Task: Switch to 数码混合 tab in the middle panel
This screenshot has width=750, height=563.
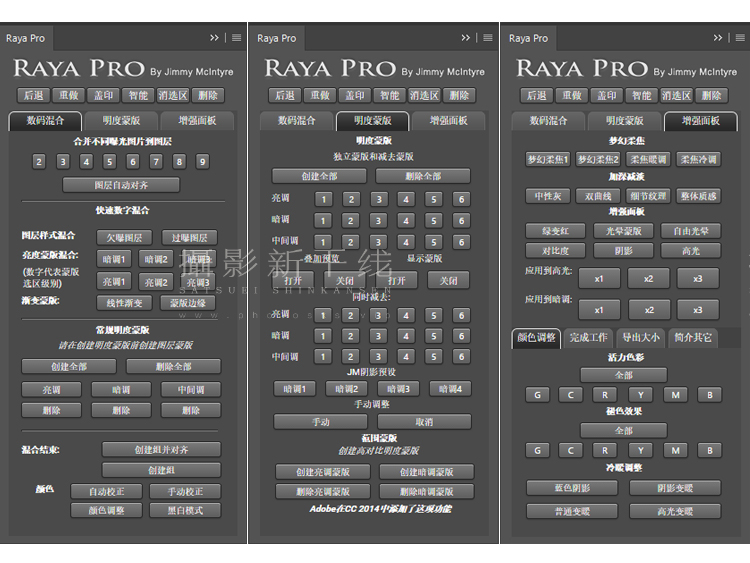Action: 297,121
